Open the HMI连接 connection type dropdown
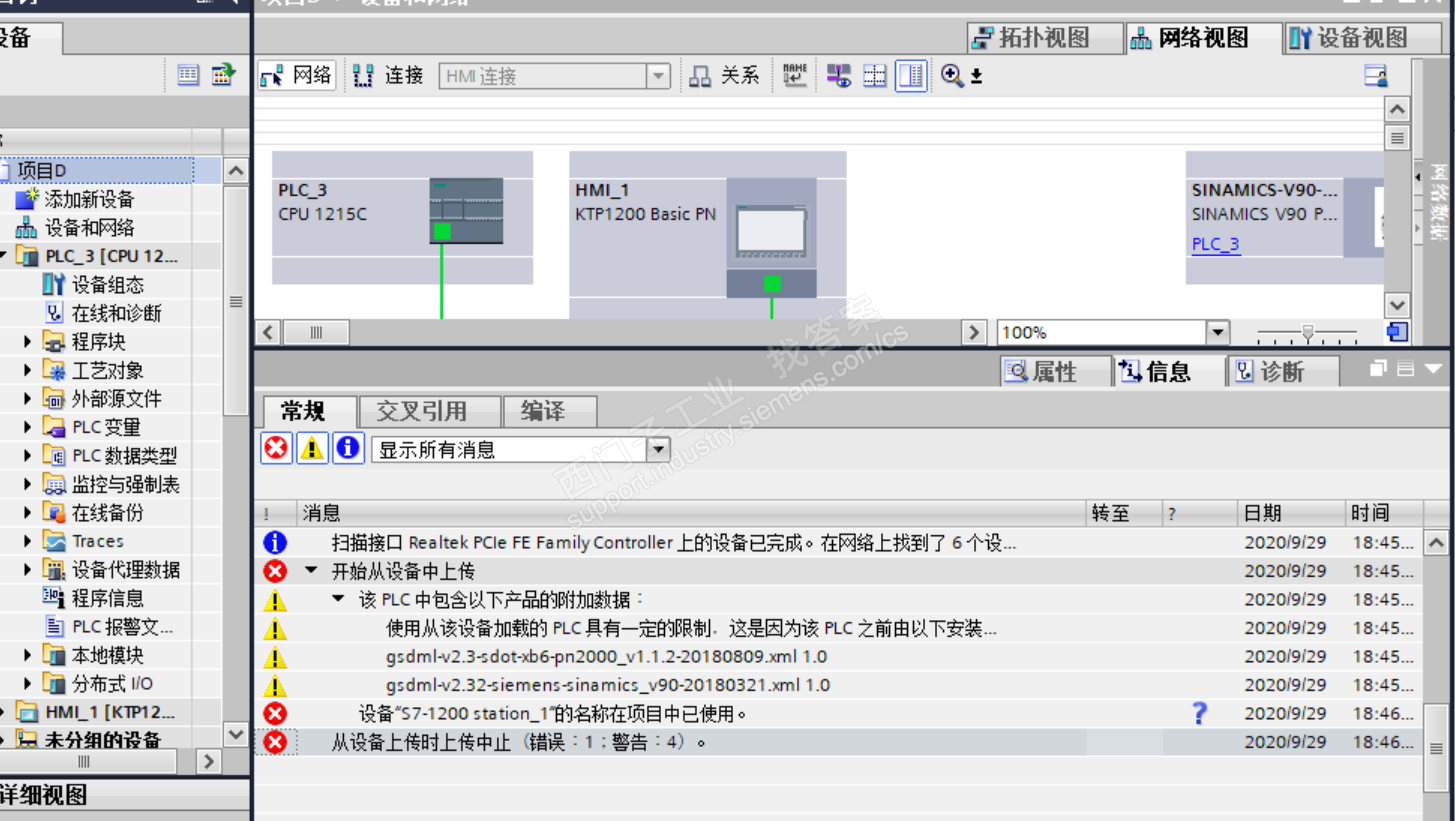The image size is (1455, 821). click(658, 76)
